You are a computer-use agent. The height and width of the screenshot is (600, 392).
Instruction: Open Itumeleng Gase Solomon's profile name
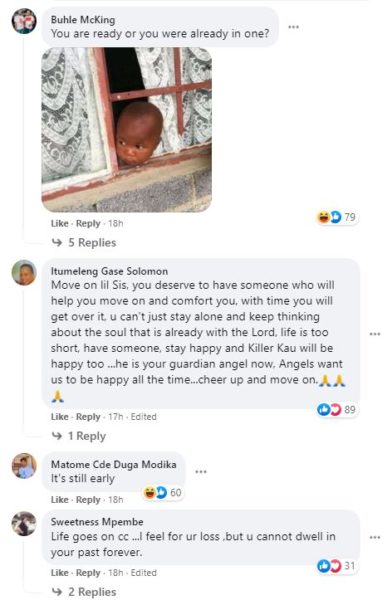109,271
